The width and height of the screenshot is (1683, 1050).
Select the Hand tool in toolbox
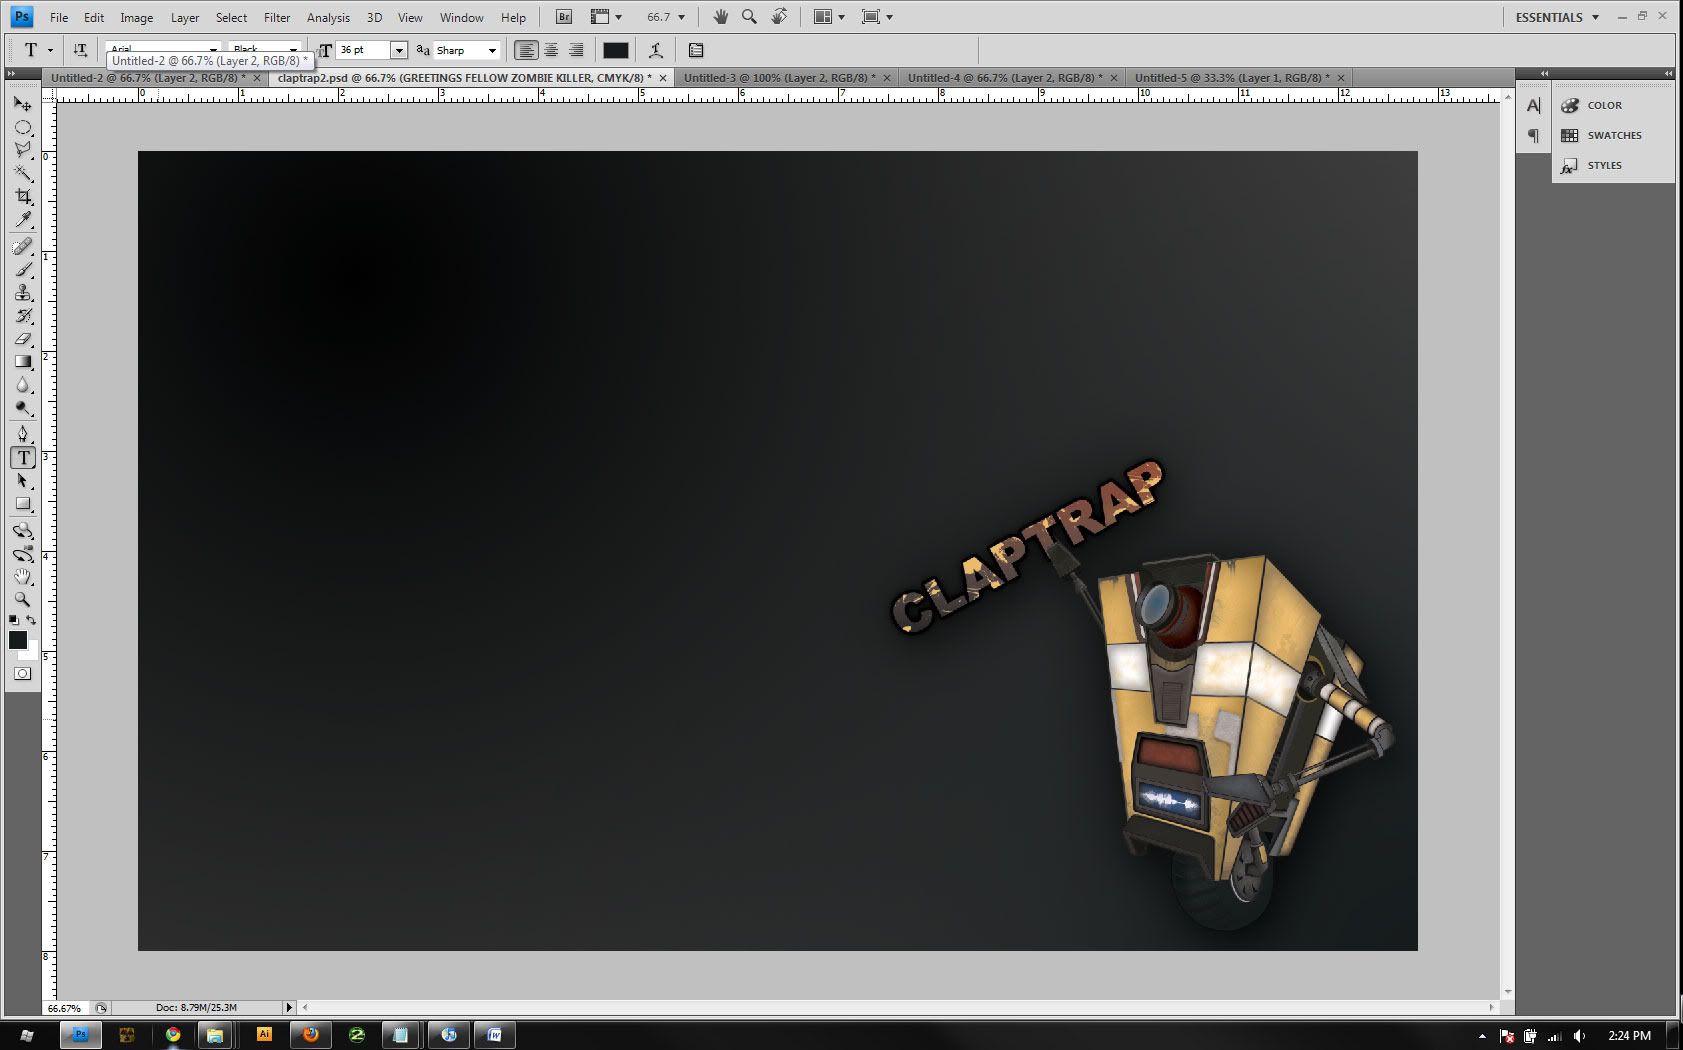click(23, 577)
